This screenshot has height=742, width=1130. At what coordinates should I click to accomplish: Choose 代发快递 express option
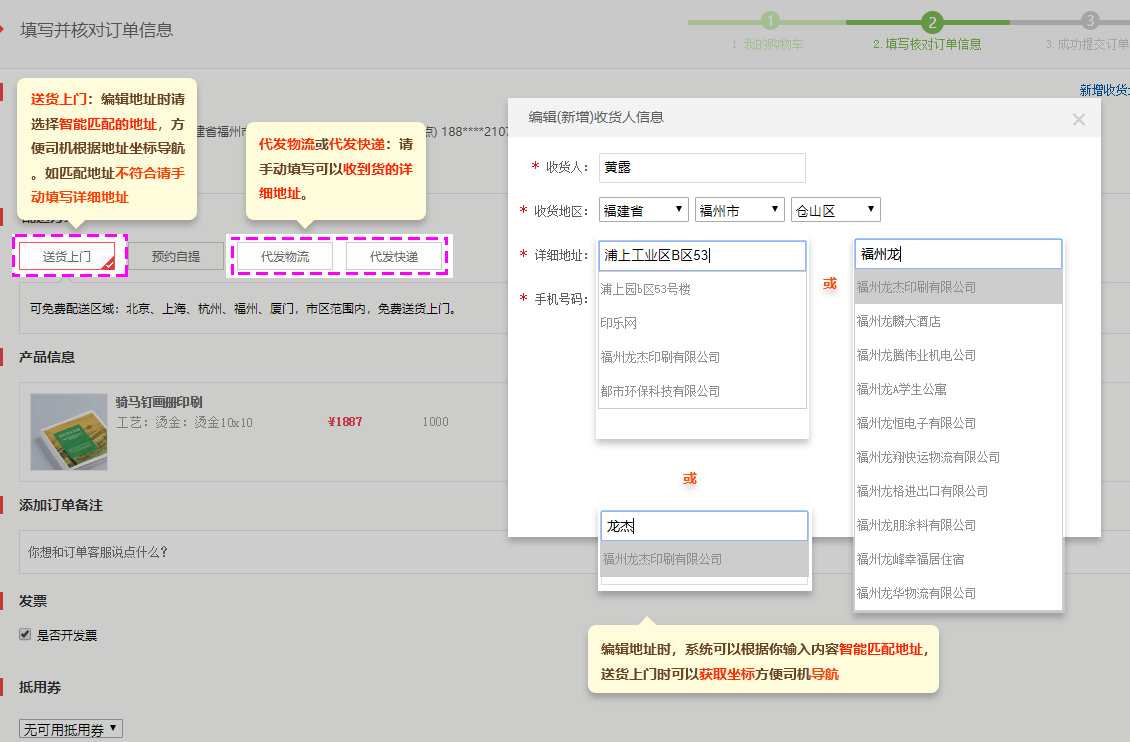(x=394, y=256)
